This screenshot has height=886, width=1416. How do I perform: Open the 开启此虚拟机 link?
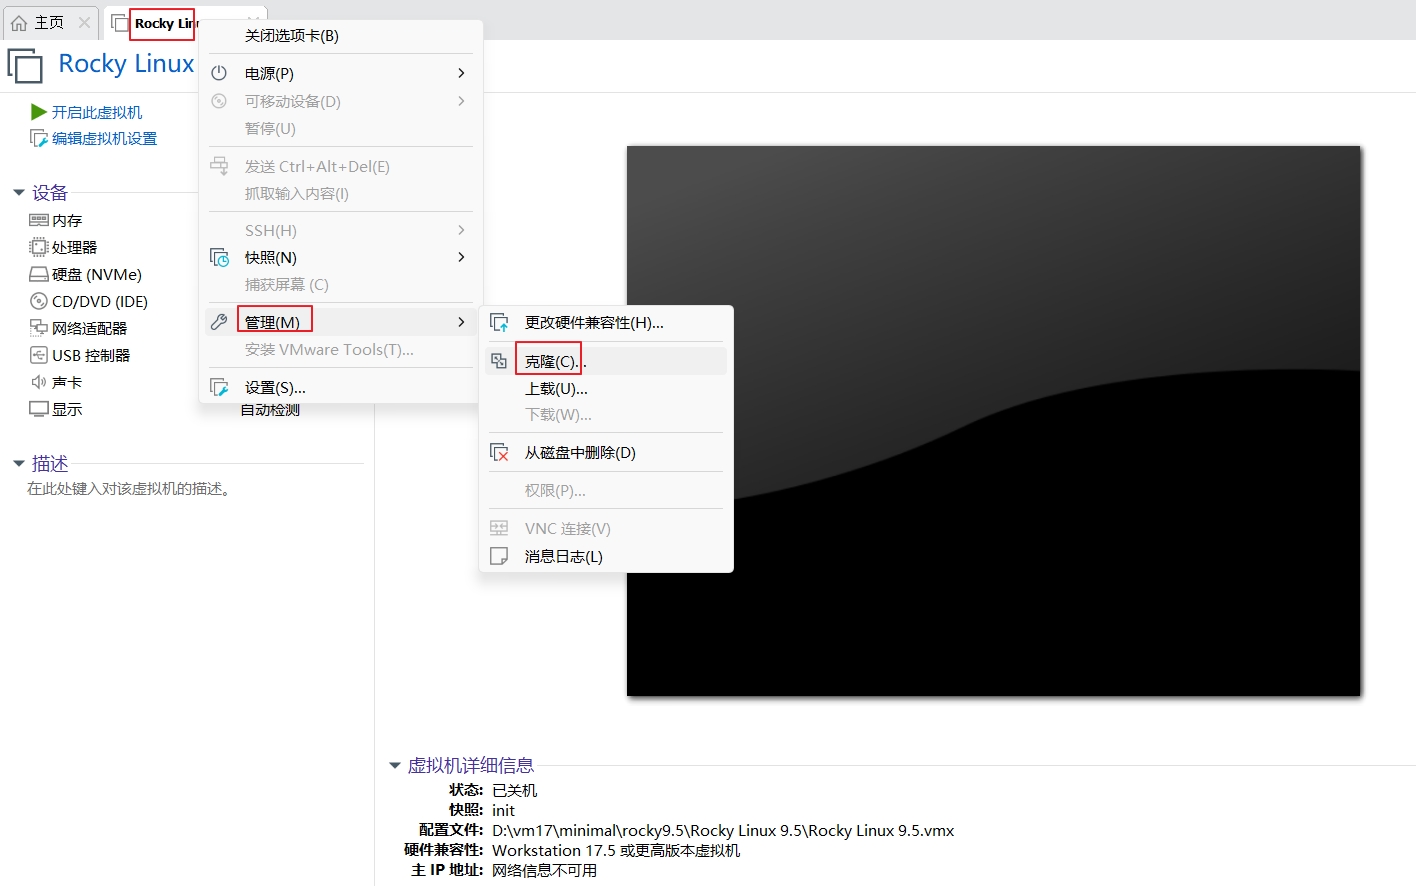click(x=97, y=113)
